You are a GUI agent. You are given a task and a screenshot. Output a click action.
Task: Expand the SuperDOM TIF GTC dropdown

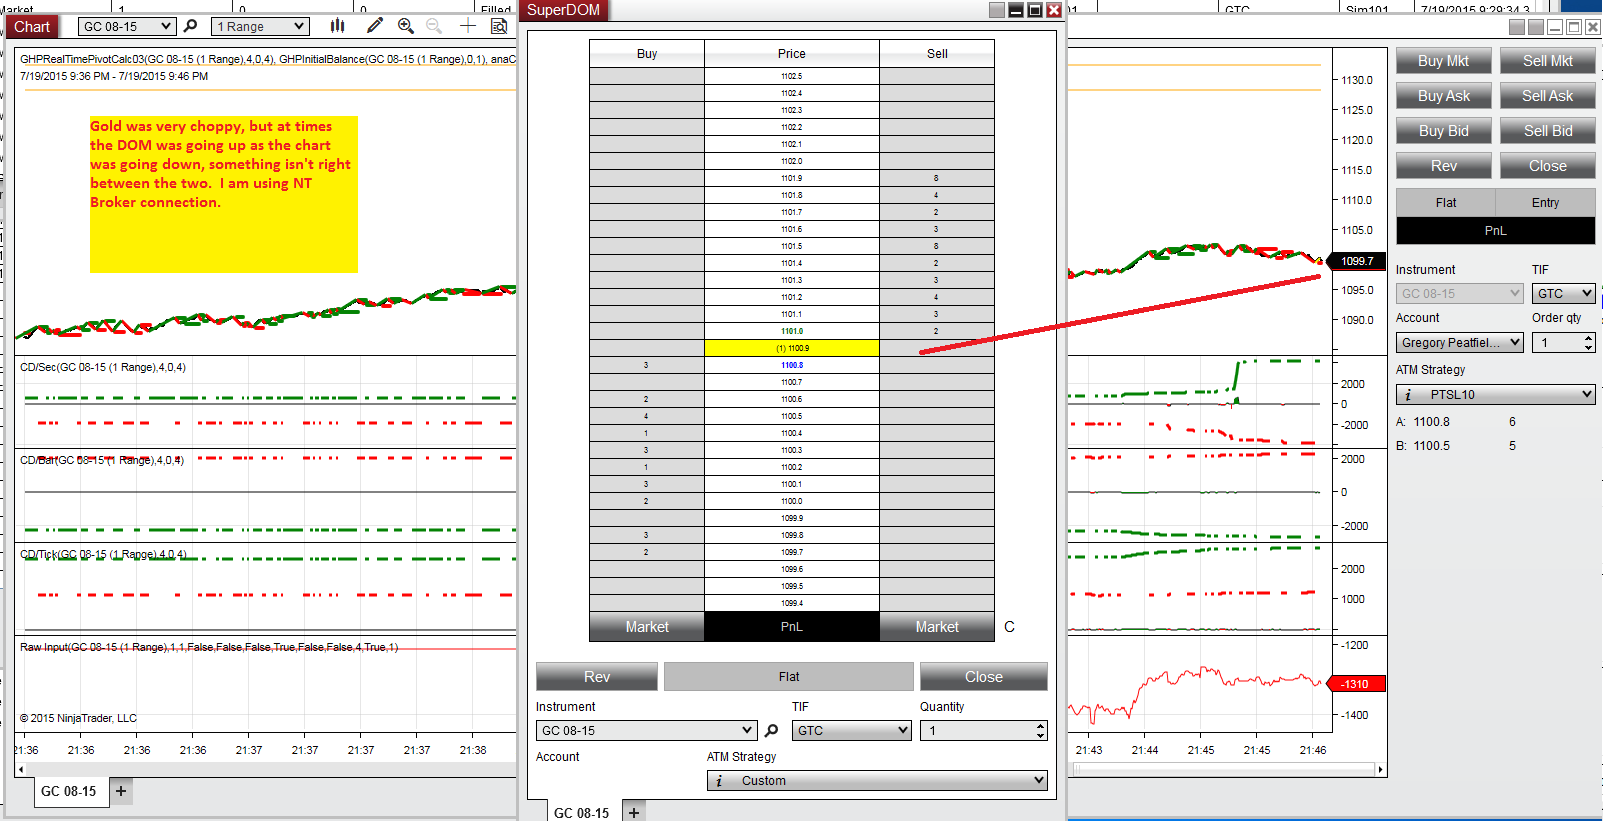click(x=852, y=731)
